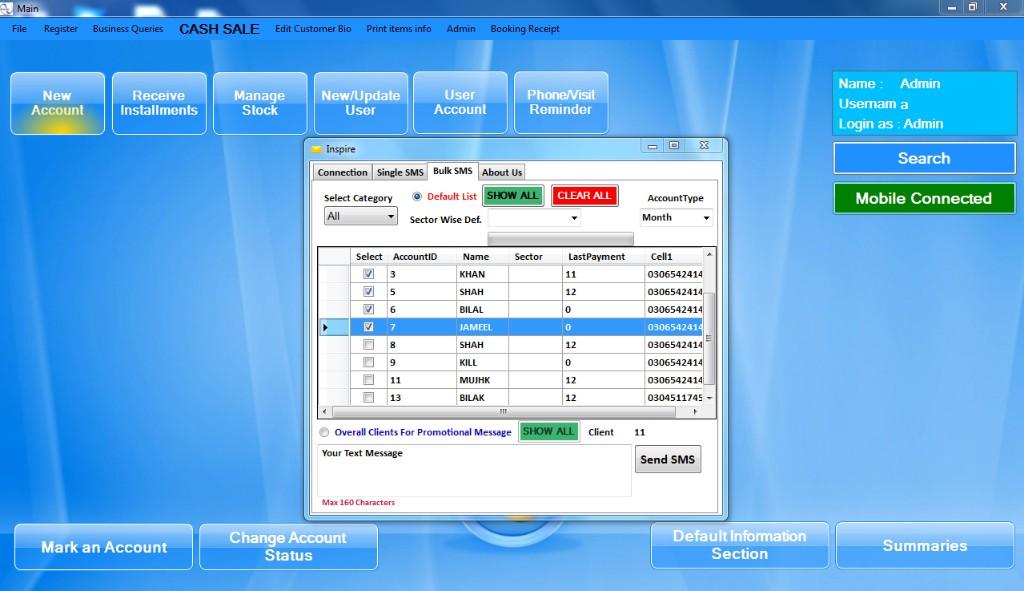This screenshot has height=591, width=1024.
Task: Open User Account
Action: point(460,103)
